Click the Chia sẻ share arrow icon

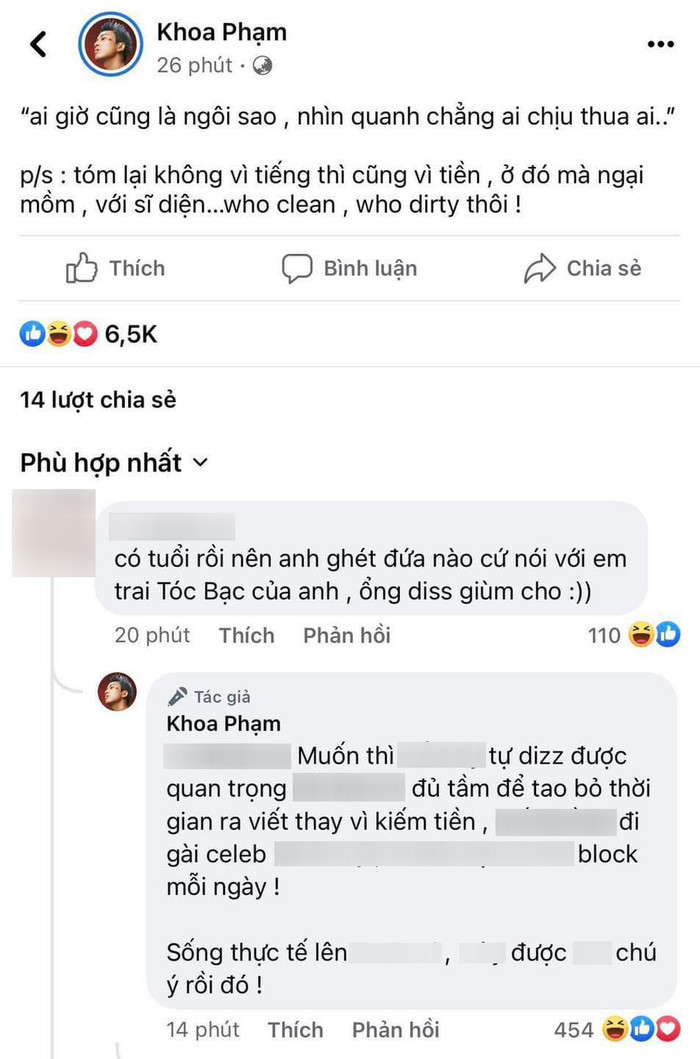tap(541, 268)
